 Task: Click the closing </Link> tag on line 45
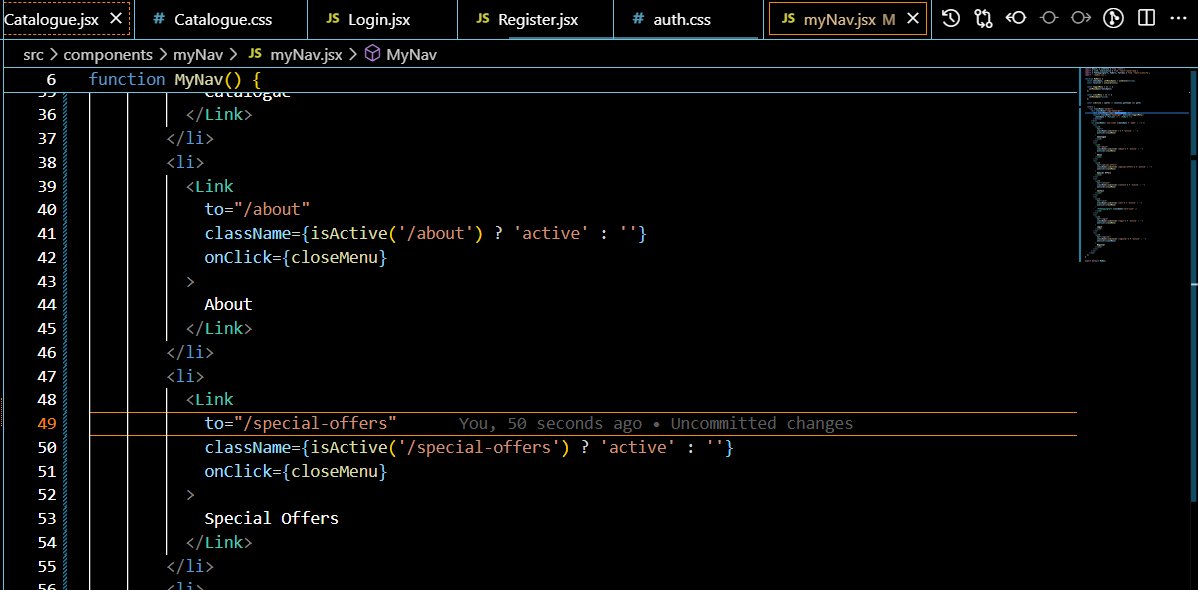tap(219, 328)
